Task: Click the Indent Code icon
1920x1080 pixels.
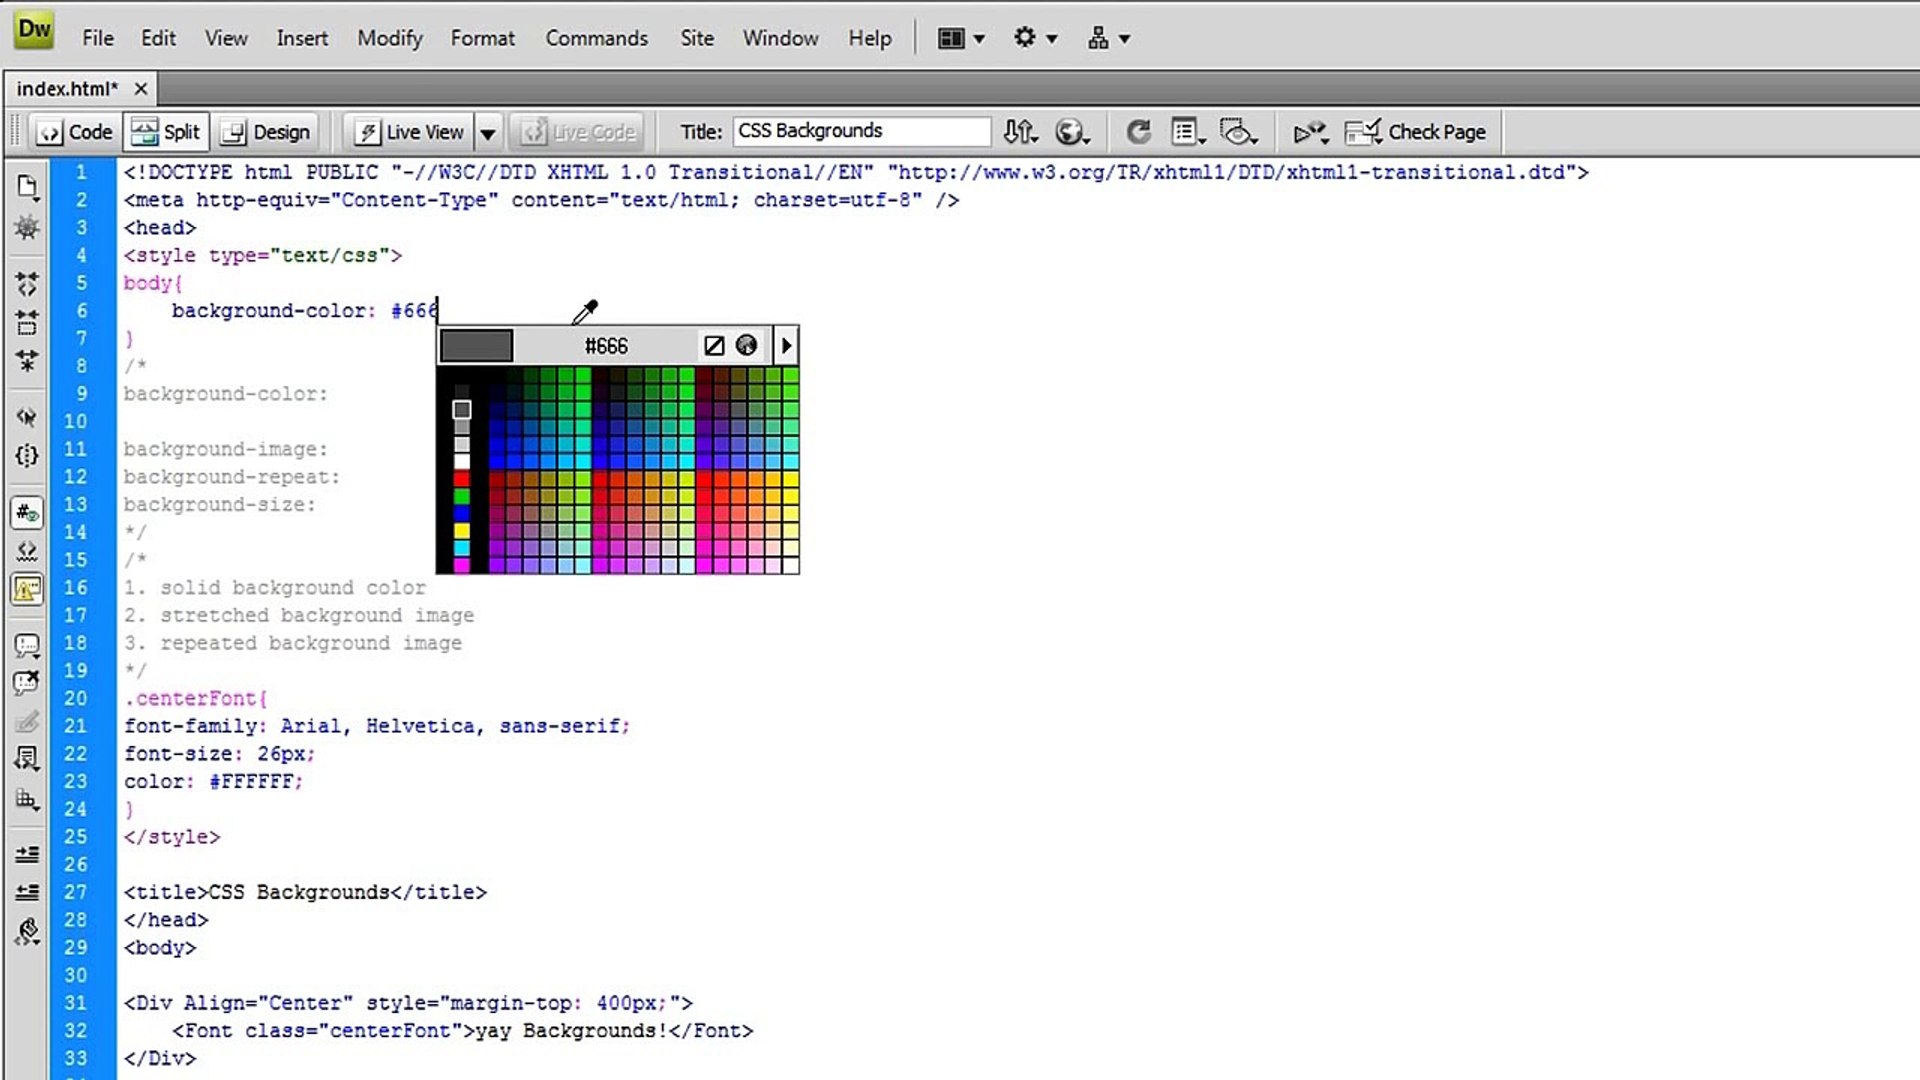Action: pyautogui.click(x=27, y=854)
